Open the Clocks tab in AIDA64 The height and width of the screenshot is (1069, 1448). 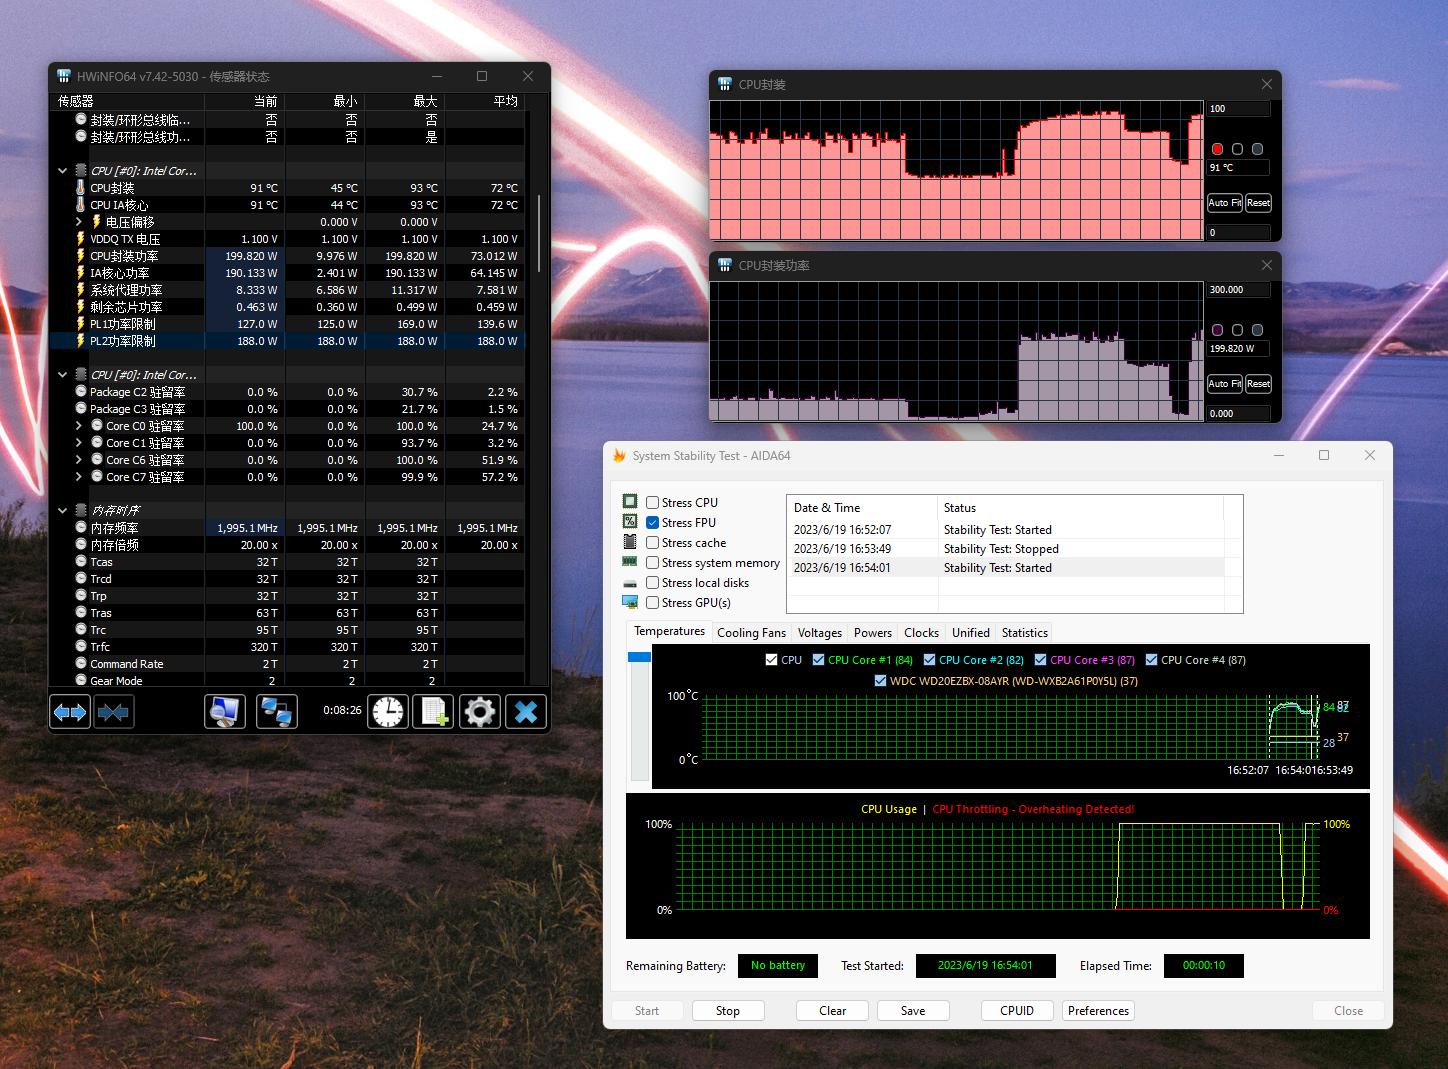click(920, 632)
